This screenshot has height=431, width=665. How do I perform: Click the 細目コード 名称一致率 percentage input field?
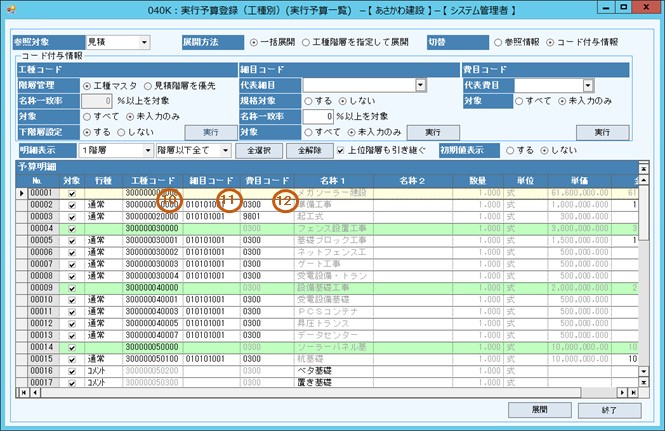click(x=319, y=117)
